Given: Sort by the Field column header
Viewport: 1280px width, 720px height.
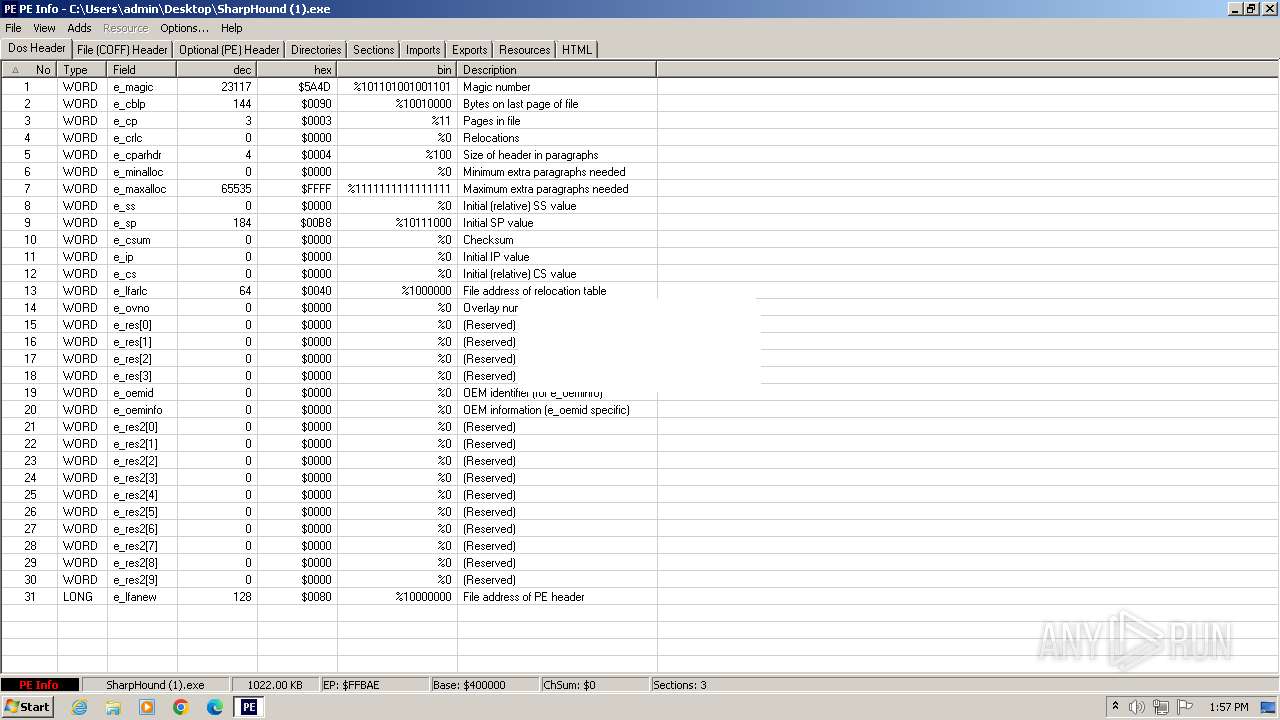Looking at the screenshot, I should point(142,70).
